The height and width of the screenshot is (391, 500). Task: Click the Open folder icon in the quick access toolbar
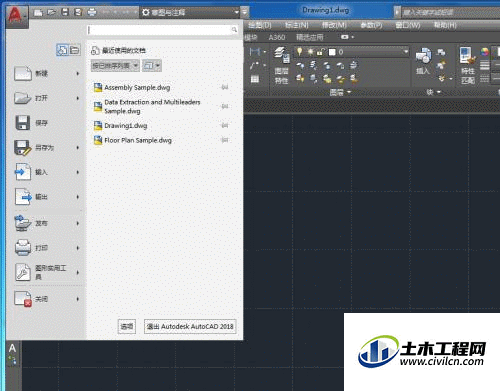pos(51,12)
